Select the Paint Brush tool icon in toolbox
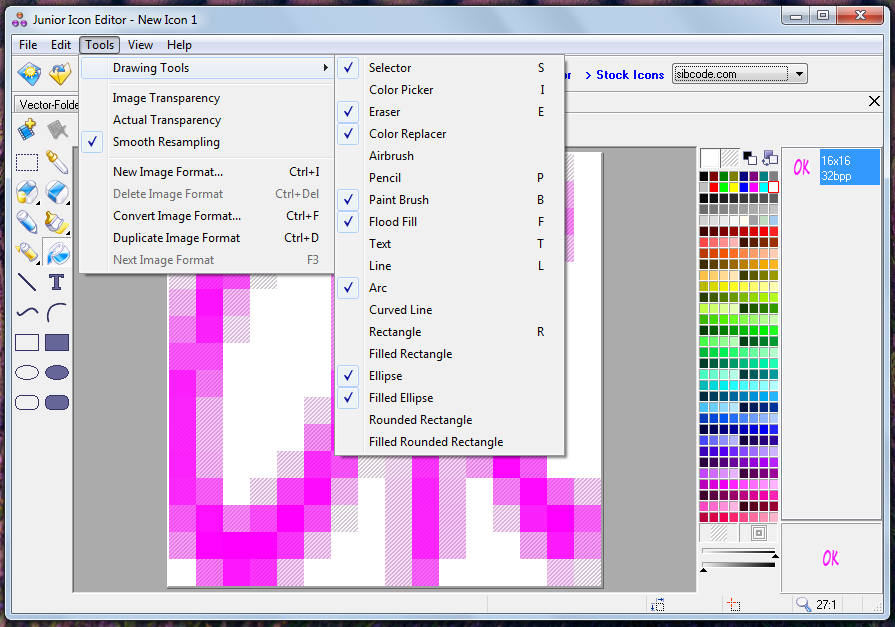Viewport: 895px width, 627px height. click(x=57, y=222)
